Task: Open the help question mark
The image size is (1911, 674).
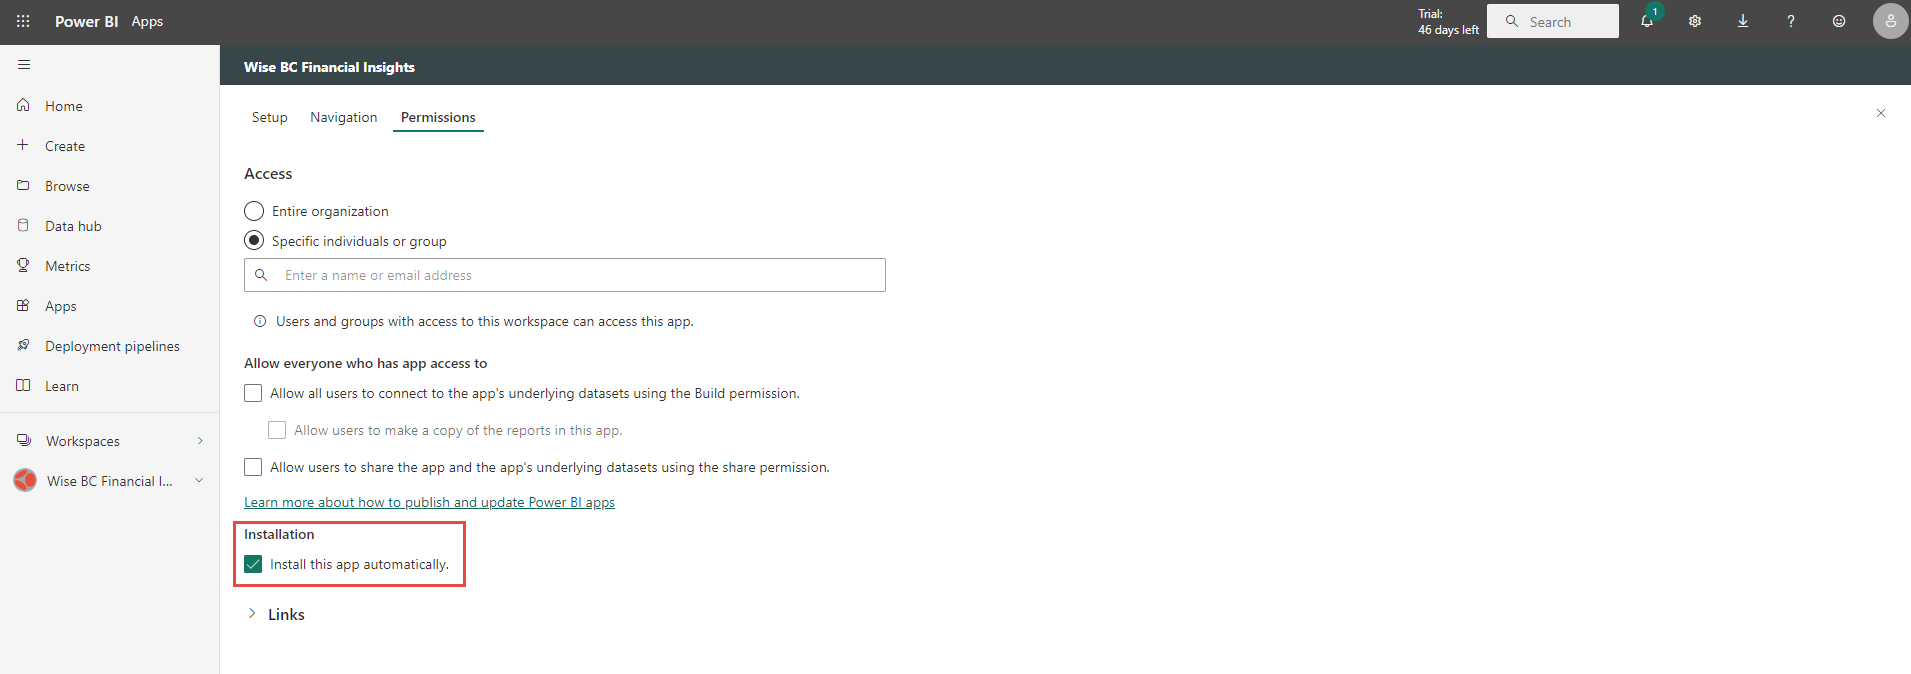Action: [x=1791, y=21]
